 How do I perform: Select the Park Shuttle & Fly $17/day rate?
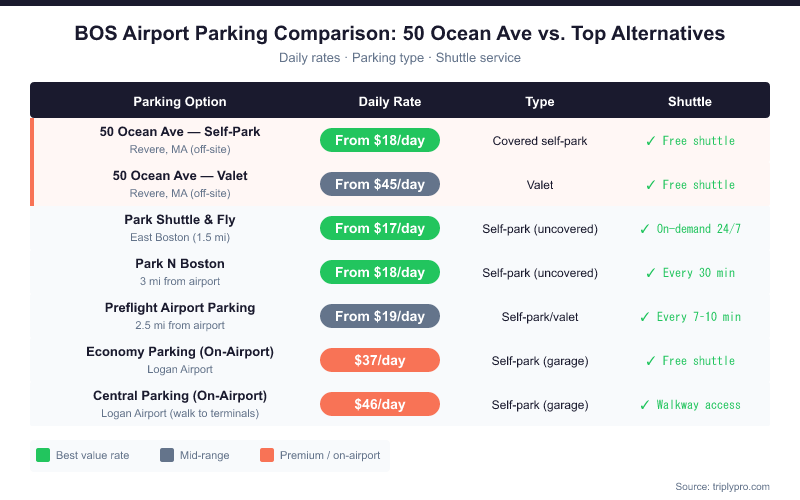(380, 229)
